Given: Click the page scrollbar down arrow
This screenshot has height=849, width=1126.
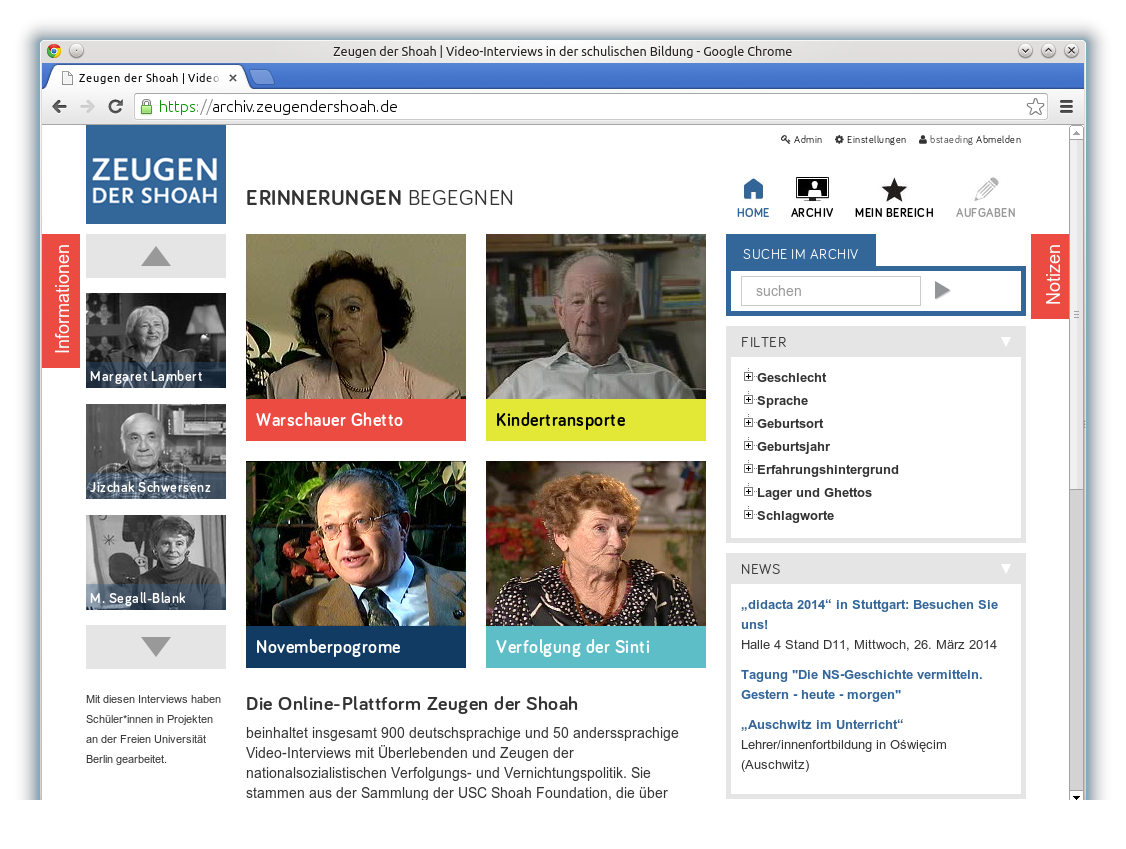Looking at the screenshot, I should (1076, 796).
